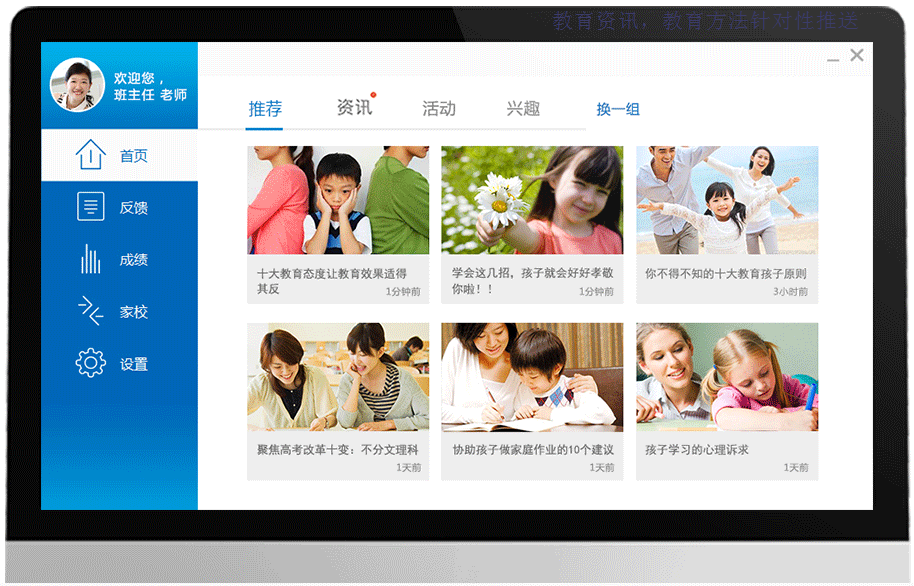This screenshot has width=914, height=586.
Task: Click 1分钟前 under 十大教育态度 article
Action: (x=403, y=291)
